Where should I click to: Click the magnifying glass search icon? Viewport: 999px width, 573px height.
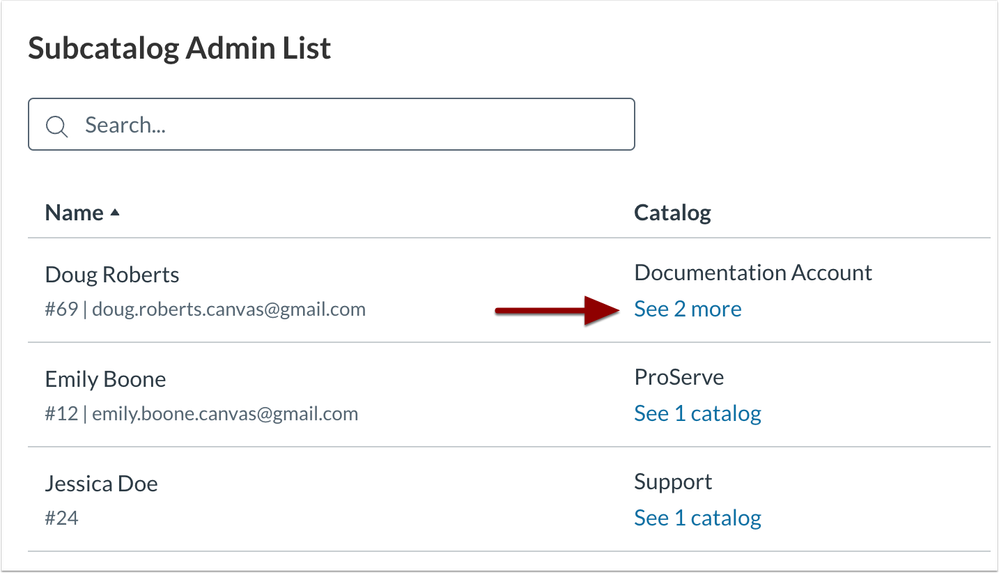pos(57,126)
